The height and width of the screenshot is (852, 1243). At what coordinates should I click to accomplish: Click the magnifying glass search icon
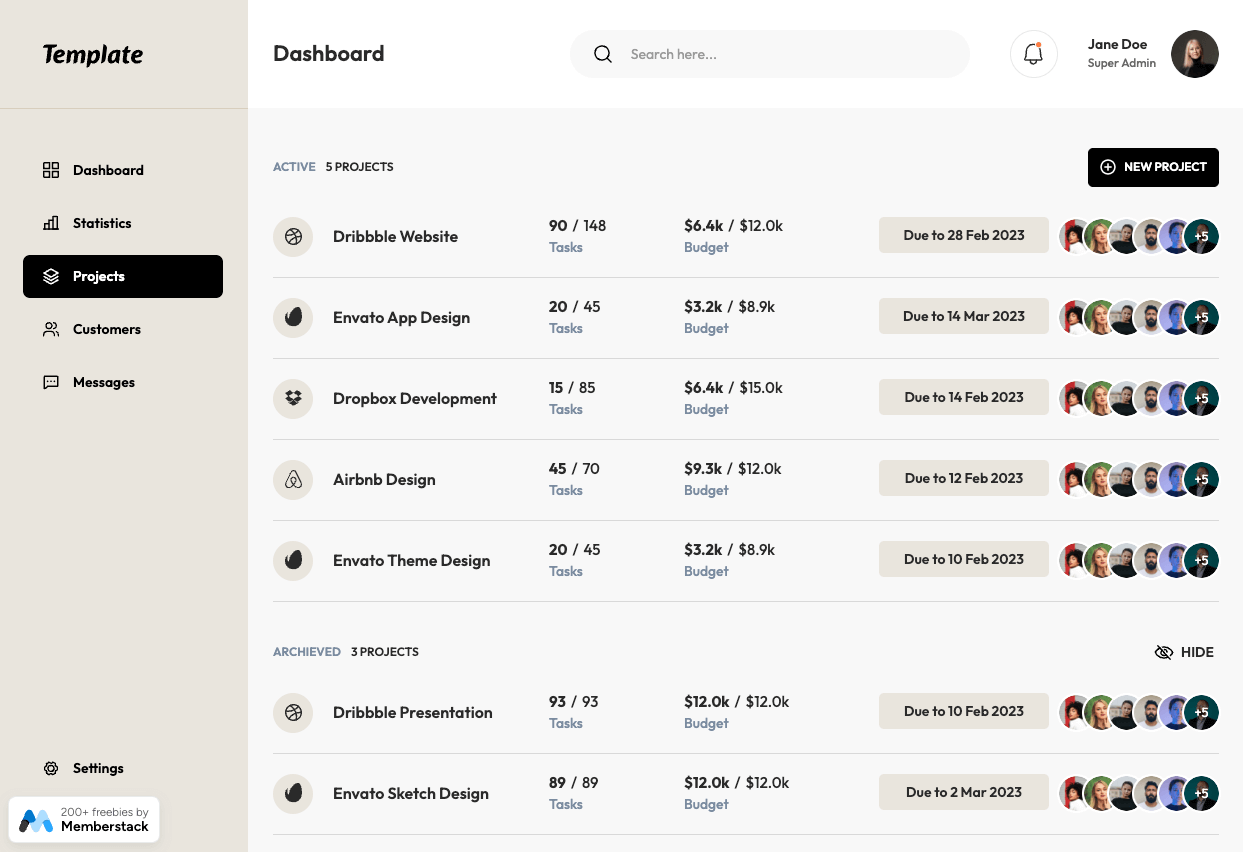(x=603, y=54)
